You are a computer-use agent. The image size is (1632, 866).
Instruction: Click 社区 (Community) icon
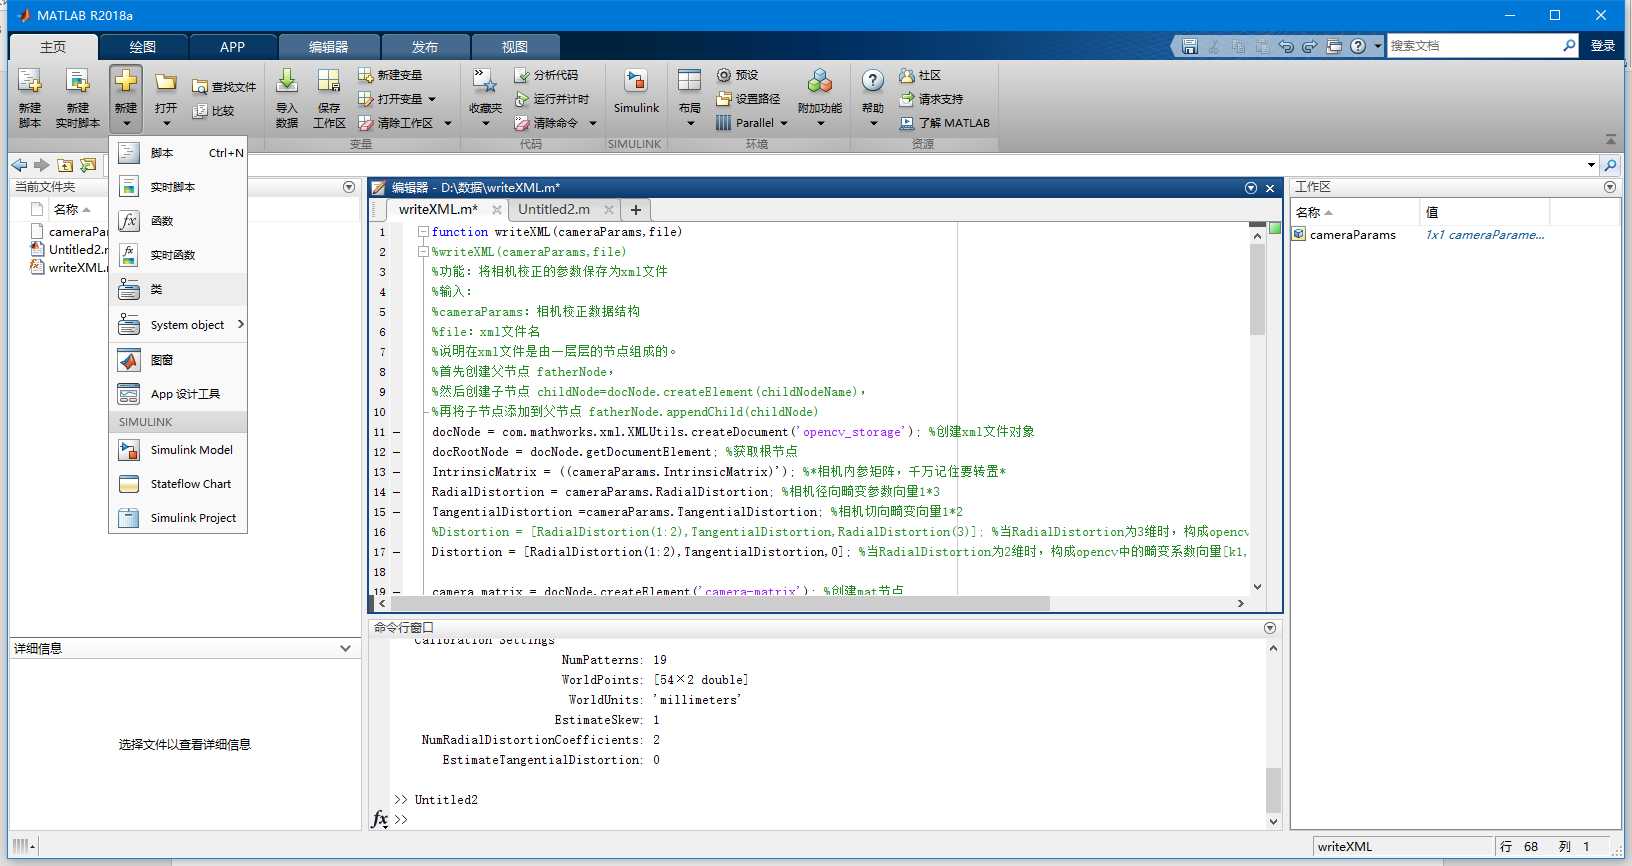pos(907,75)
